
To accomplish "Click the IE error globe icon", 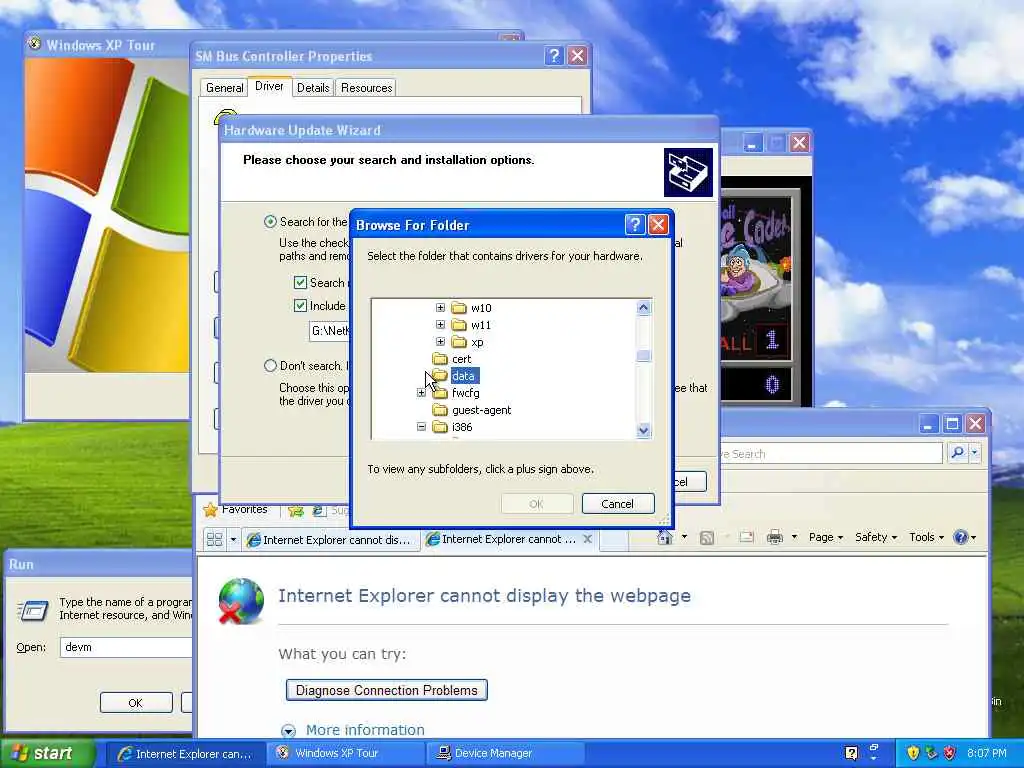I will point(241,601).
